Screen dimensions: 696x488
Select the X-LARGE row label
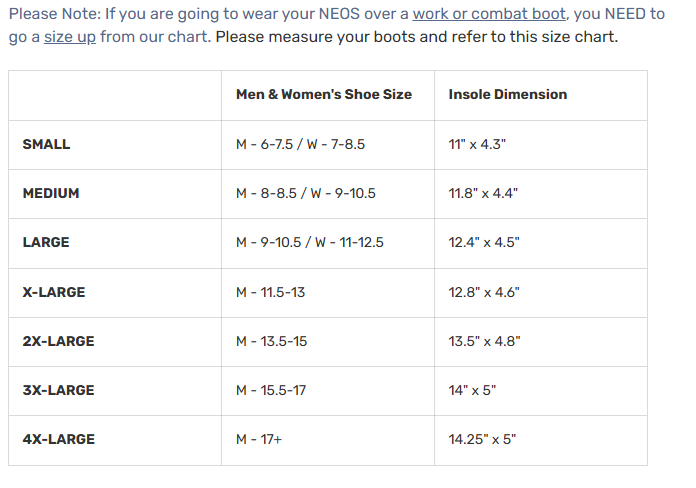point(54,292)
